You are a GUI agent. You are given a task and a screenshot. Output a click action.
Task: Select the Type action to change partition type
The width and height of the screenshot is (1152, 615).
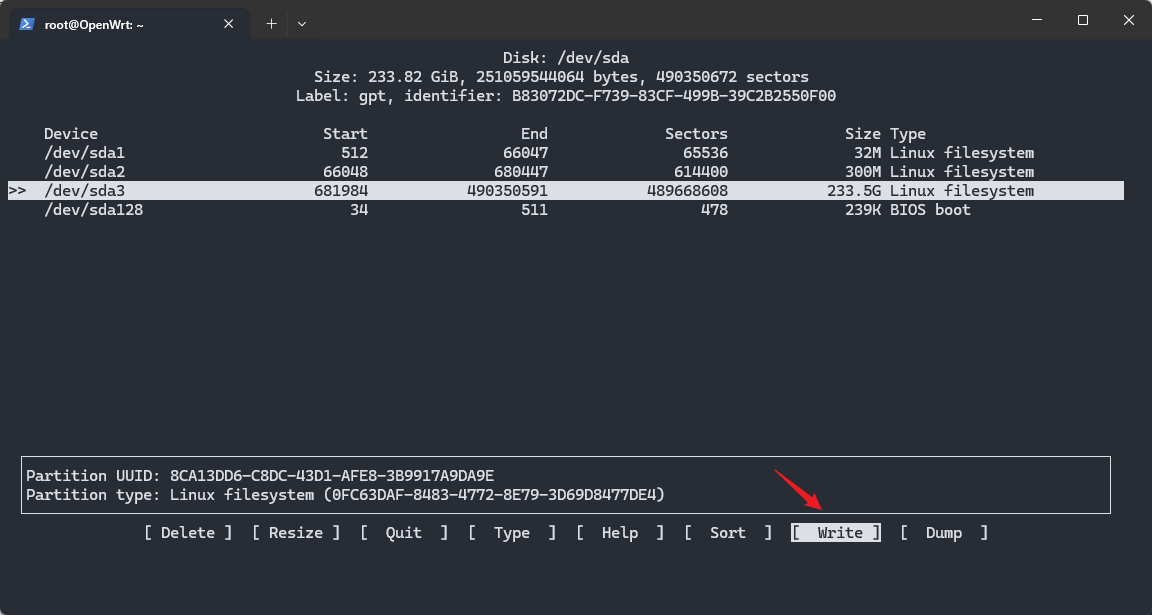click(x=511, y=532)
